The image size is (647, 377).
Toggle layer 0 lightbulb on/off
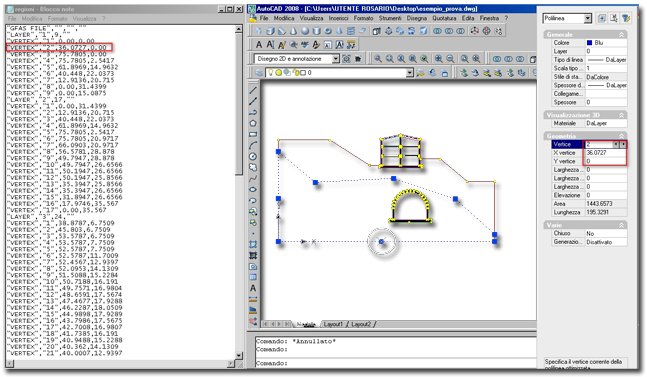click(x=271, y=73)
